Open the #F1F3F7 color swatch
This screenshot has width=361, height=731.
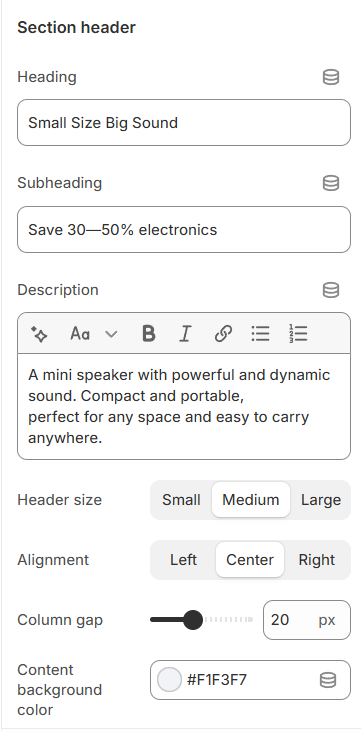coord(169,680)
